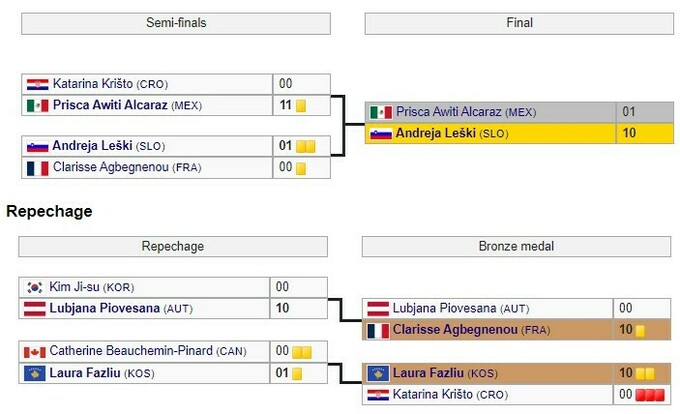This screenshot has height=414, width=680.
Task: Click the Kosovo flag beside Laura Fazliu in Repechage
Action: point(34,373)
